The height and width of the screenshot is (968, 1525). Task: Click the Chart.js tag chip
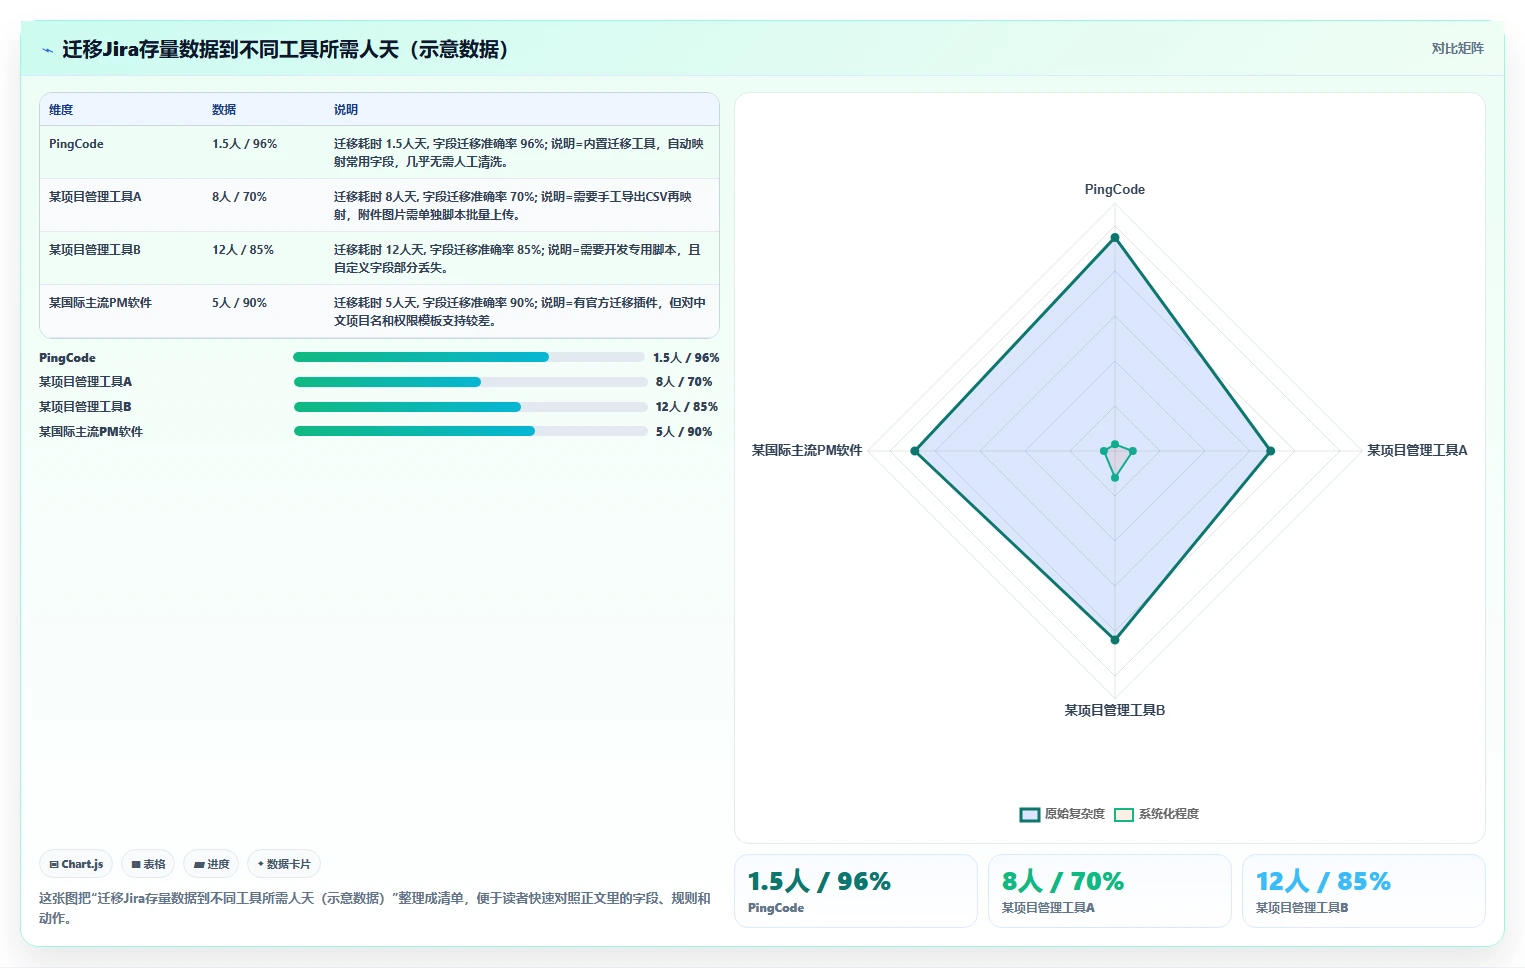(76, 864)
